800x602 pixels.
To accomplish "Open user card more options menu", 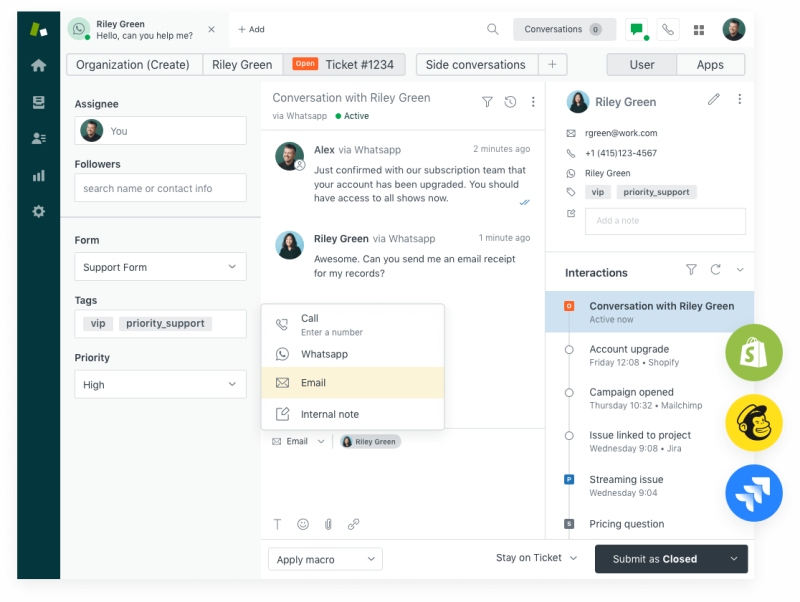I will [739, 99].
